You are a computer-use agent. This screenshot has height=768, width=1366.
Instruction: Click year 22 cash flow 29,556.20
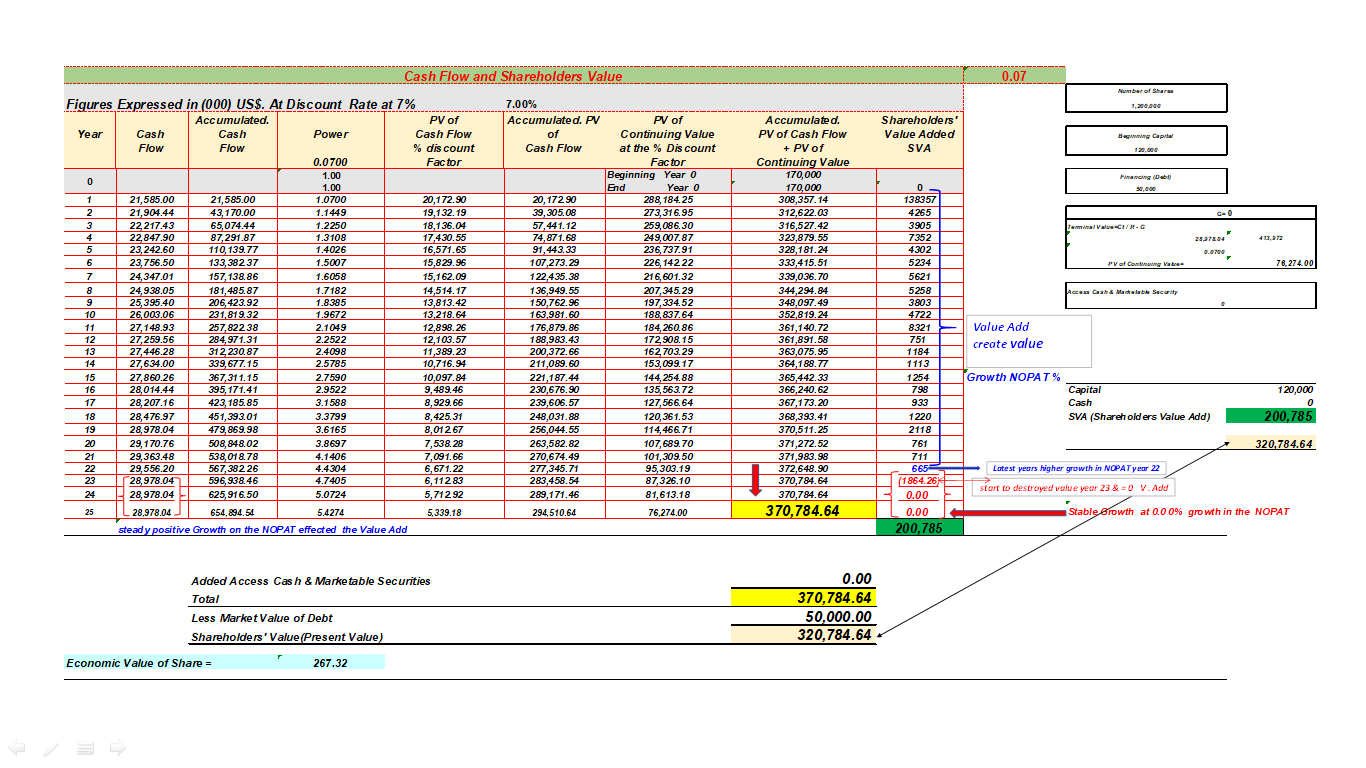pos(151,468)
